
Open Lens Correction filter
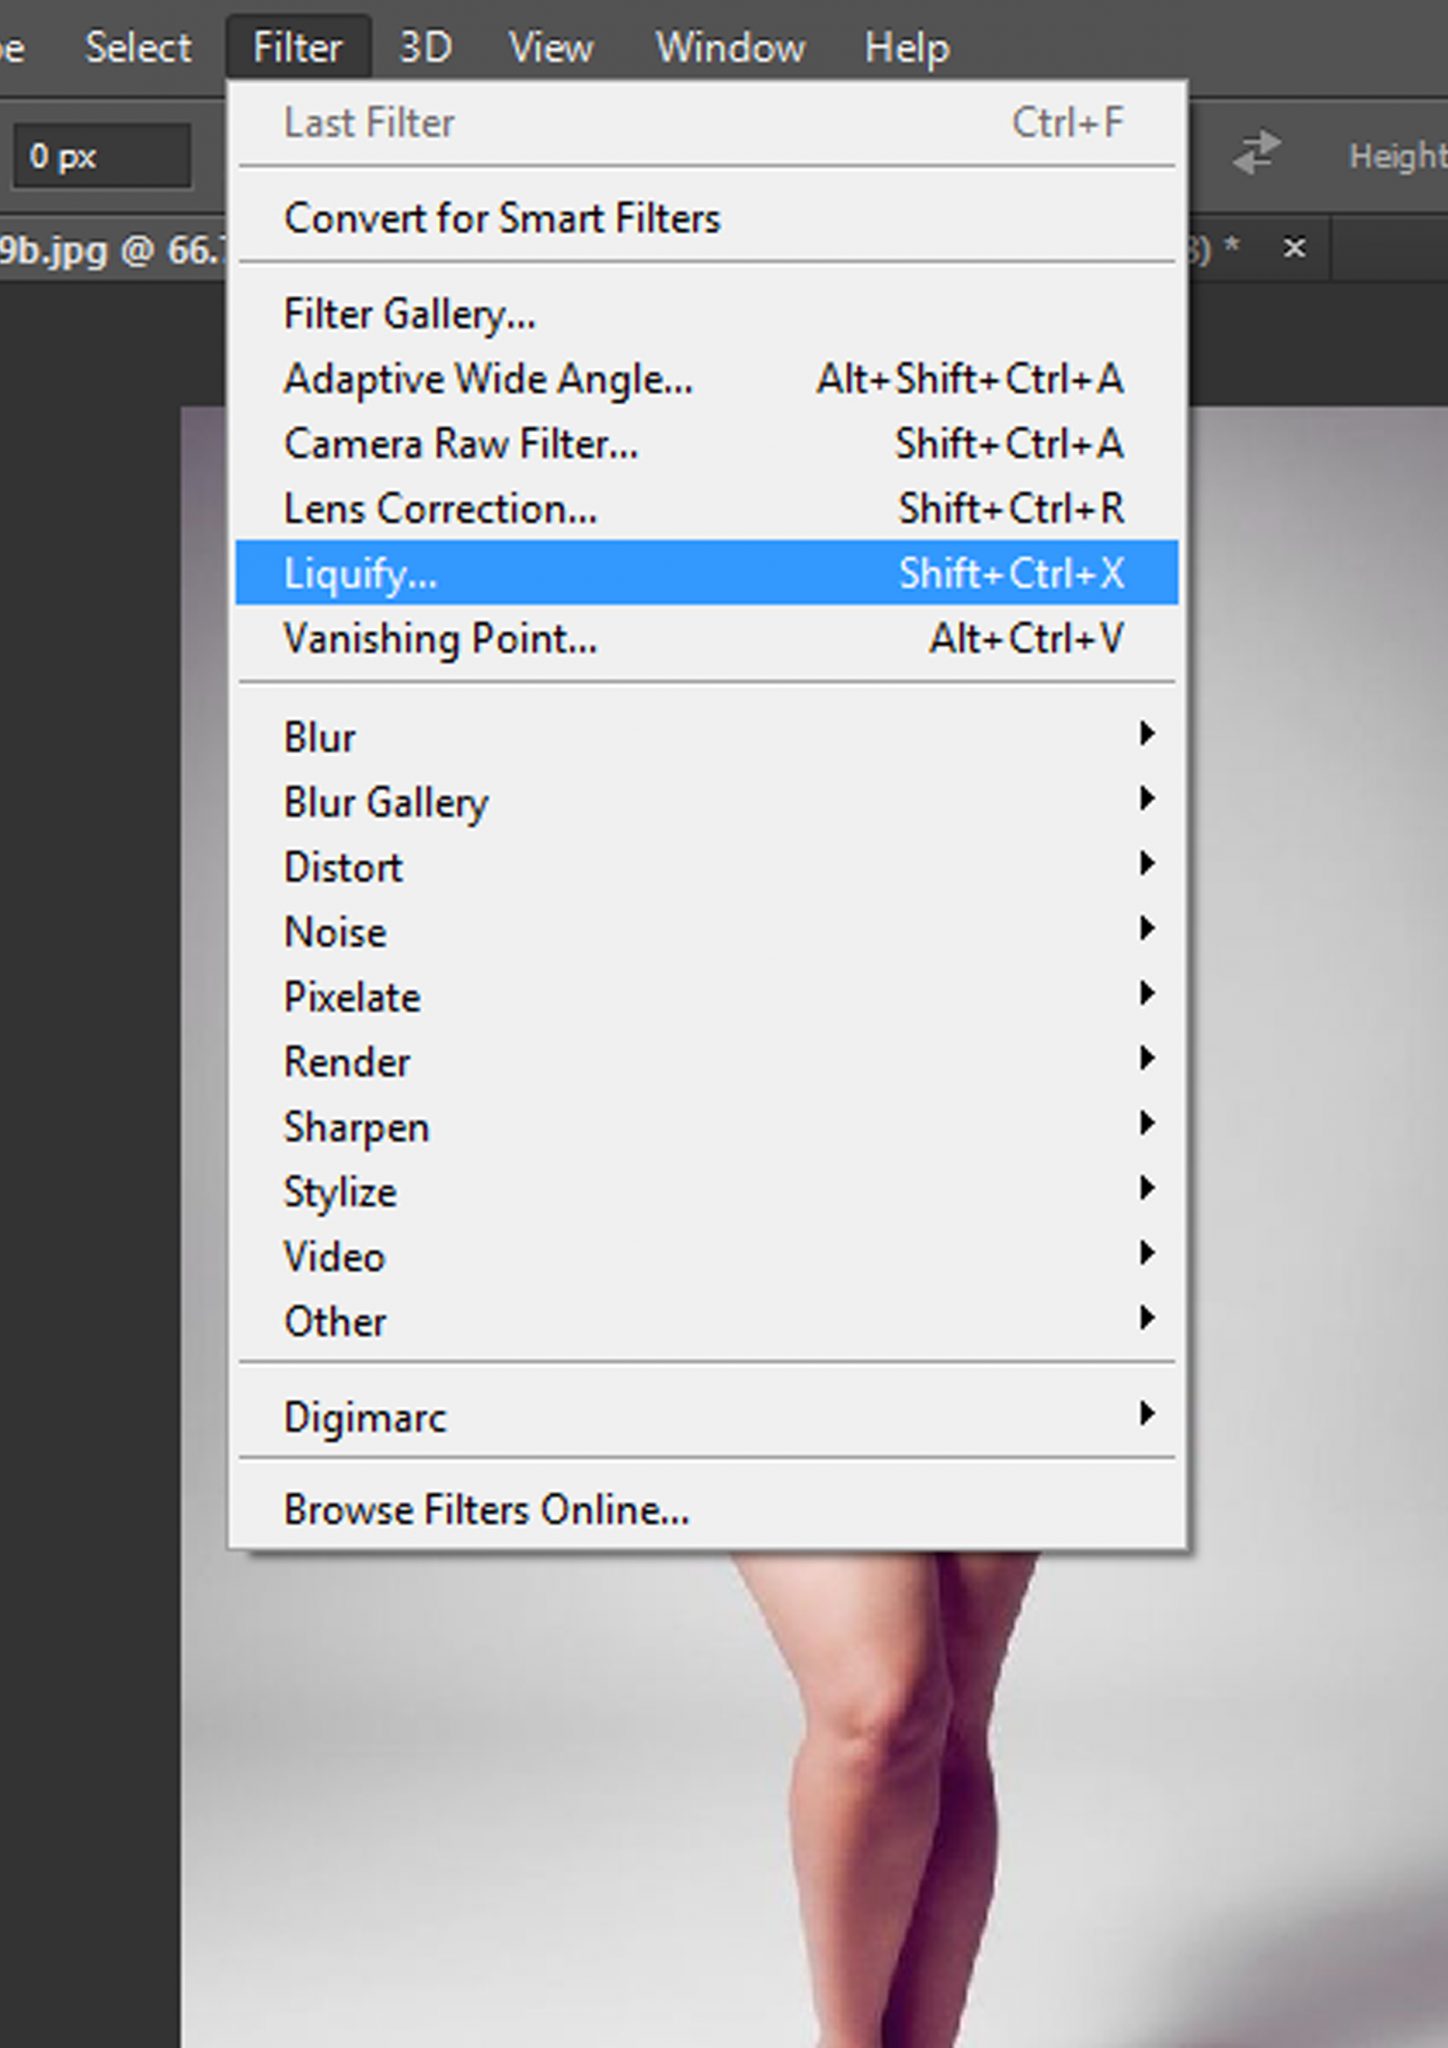click(440, 509)
